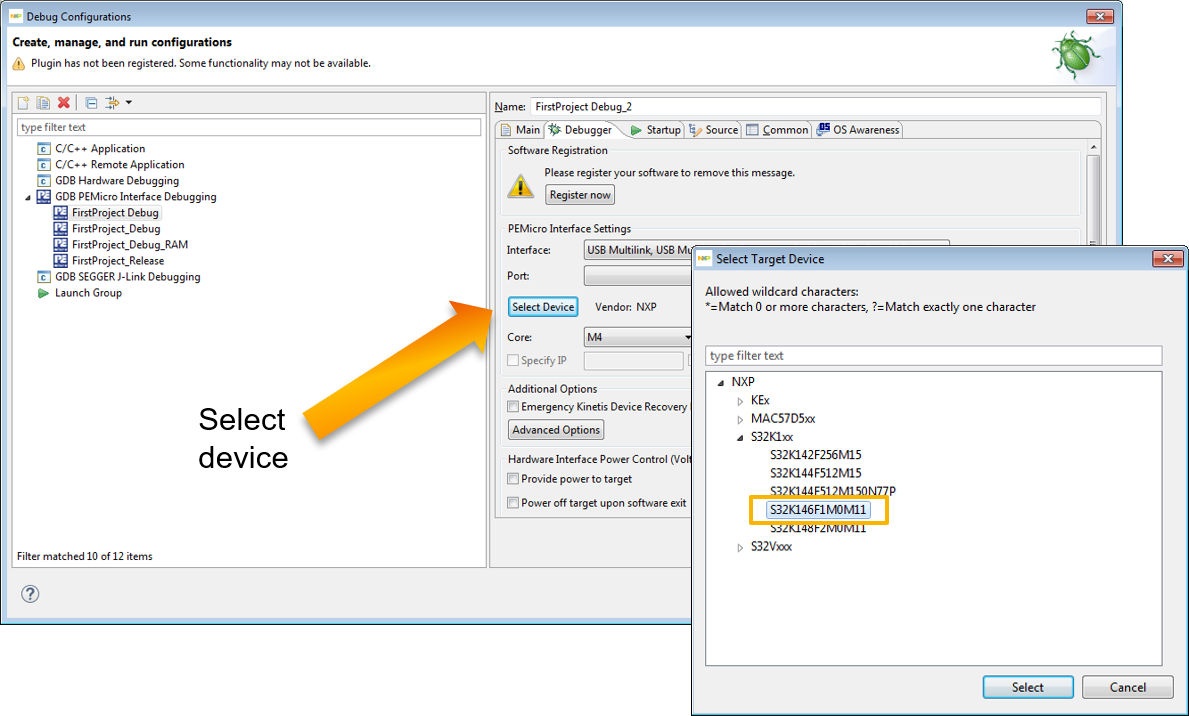
Task: Select the Launch Group green arrow icon
Action: pos(43,293)
